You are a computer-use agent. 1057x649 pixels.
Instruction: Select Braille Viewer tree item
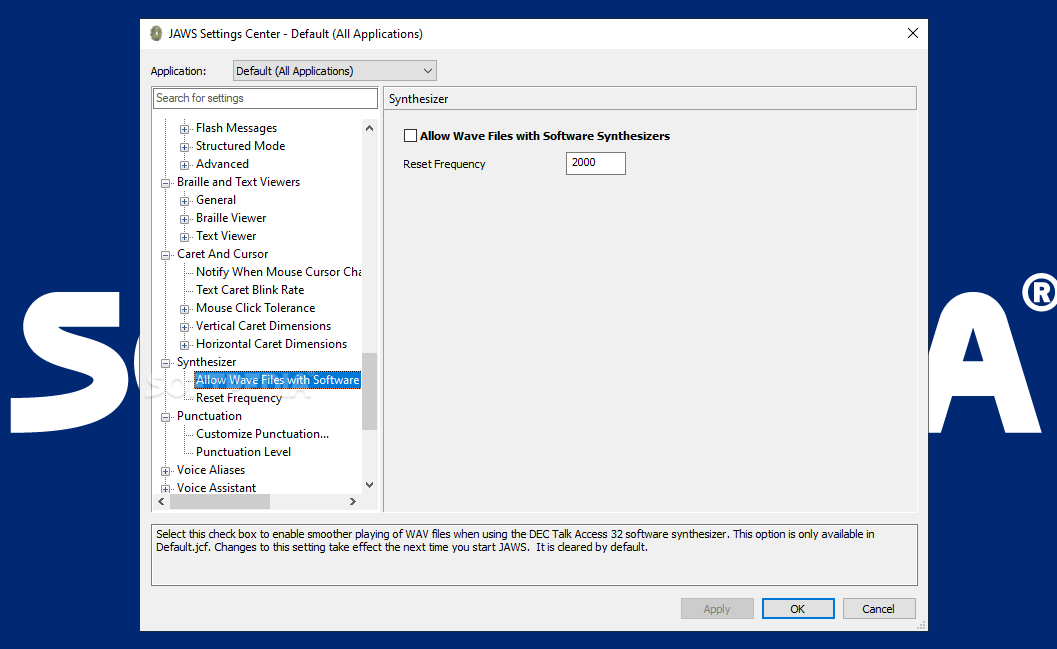click(231, 218)
